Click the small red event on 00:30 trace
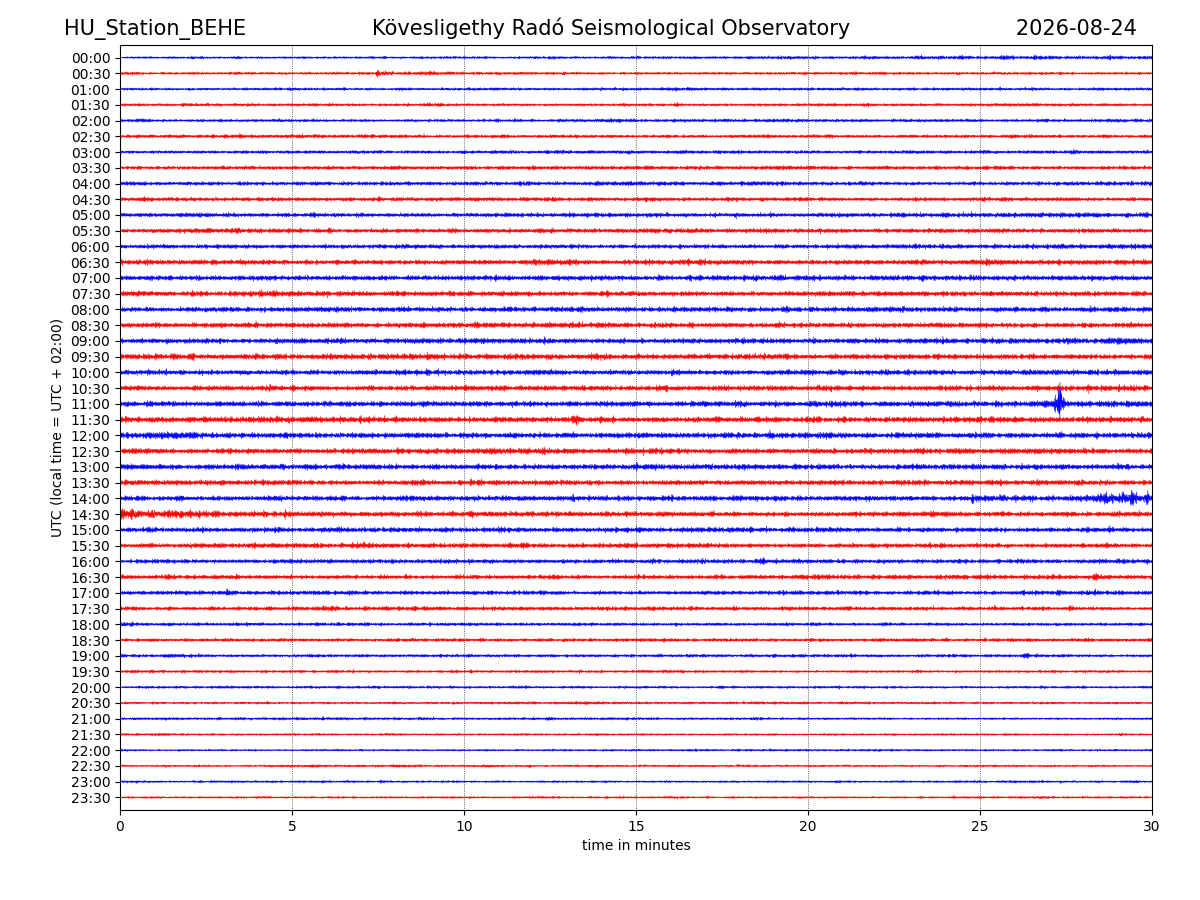 pos(378,73)
